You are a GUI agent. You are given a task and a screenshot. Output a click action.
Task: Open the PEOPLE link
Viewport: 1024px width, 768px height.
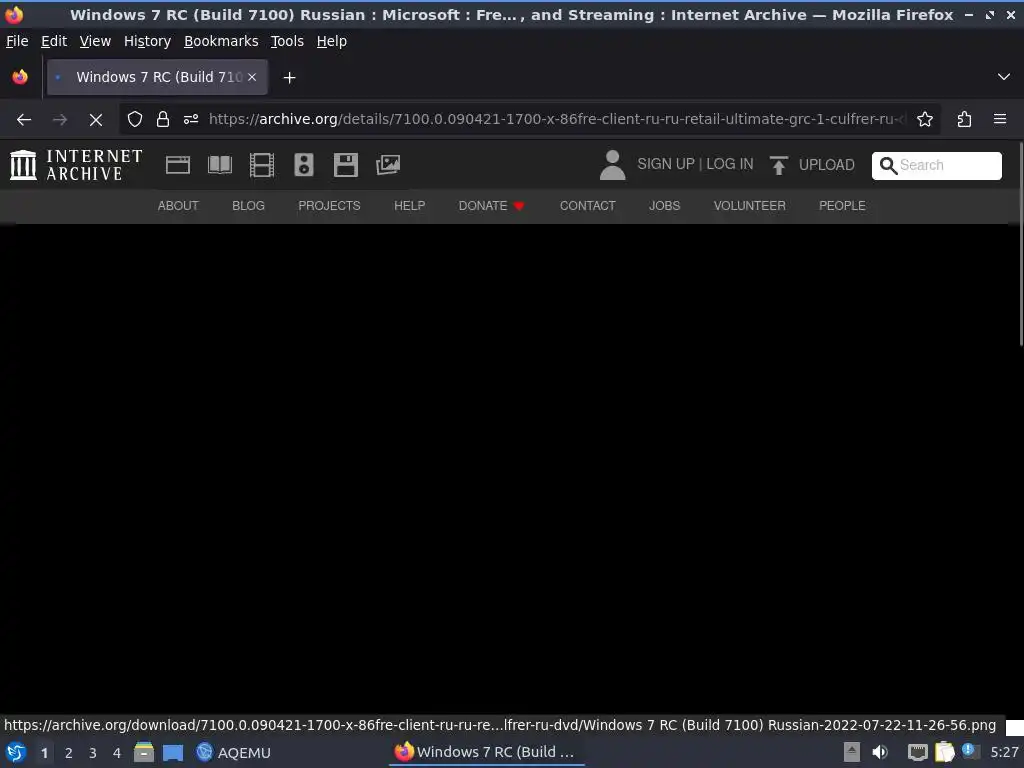[x=842, y=206]
